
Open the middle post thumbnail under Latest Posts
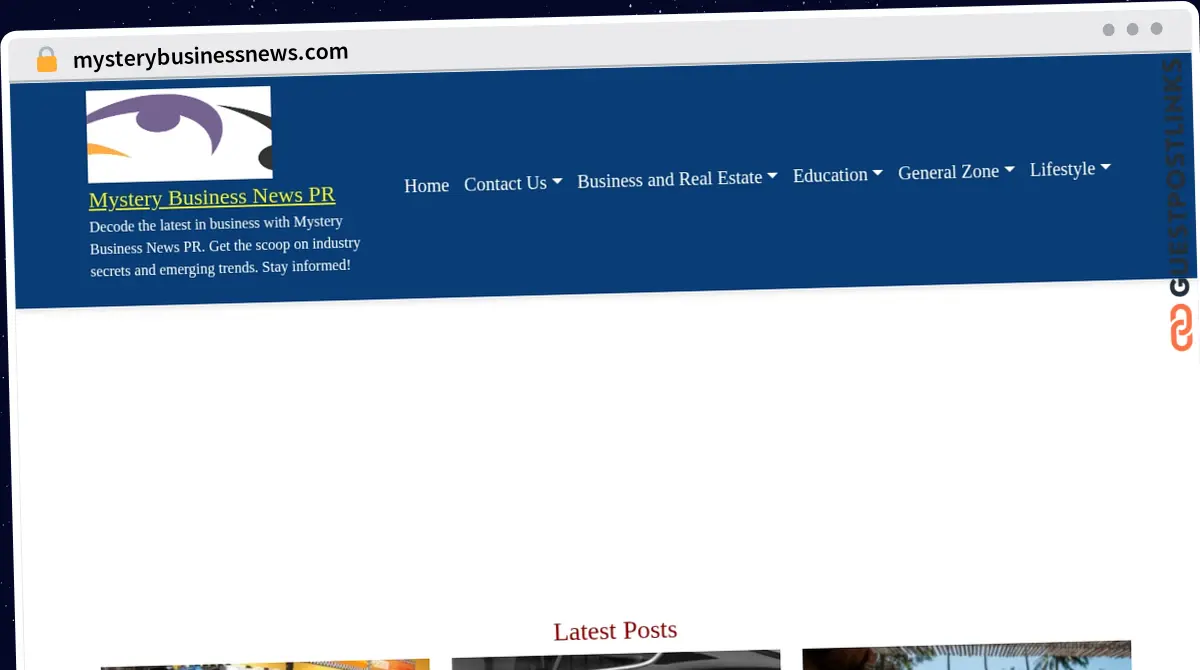[616, 659]
